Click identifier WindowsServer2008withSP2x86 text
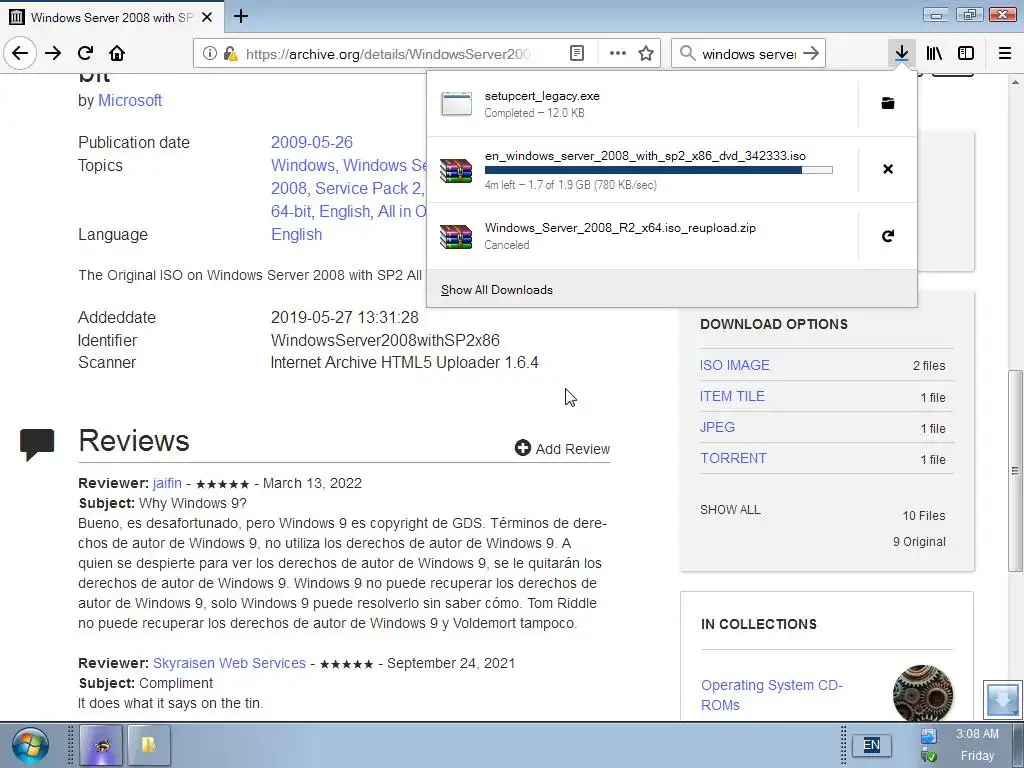The image size is (1024, 768). [385, 340]
